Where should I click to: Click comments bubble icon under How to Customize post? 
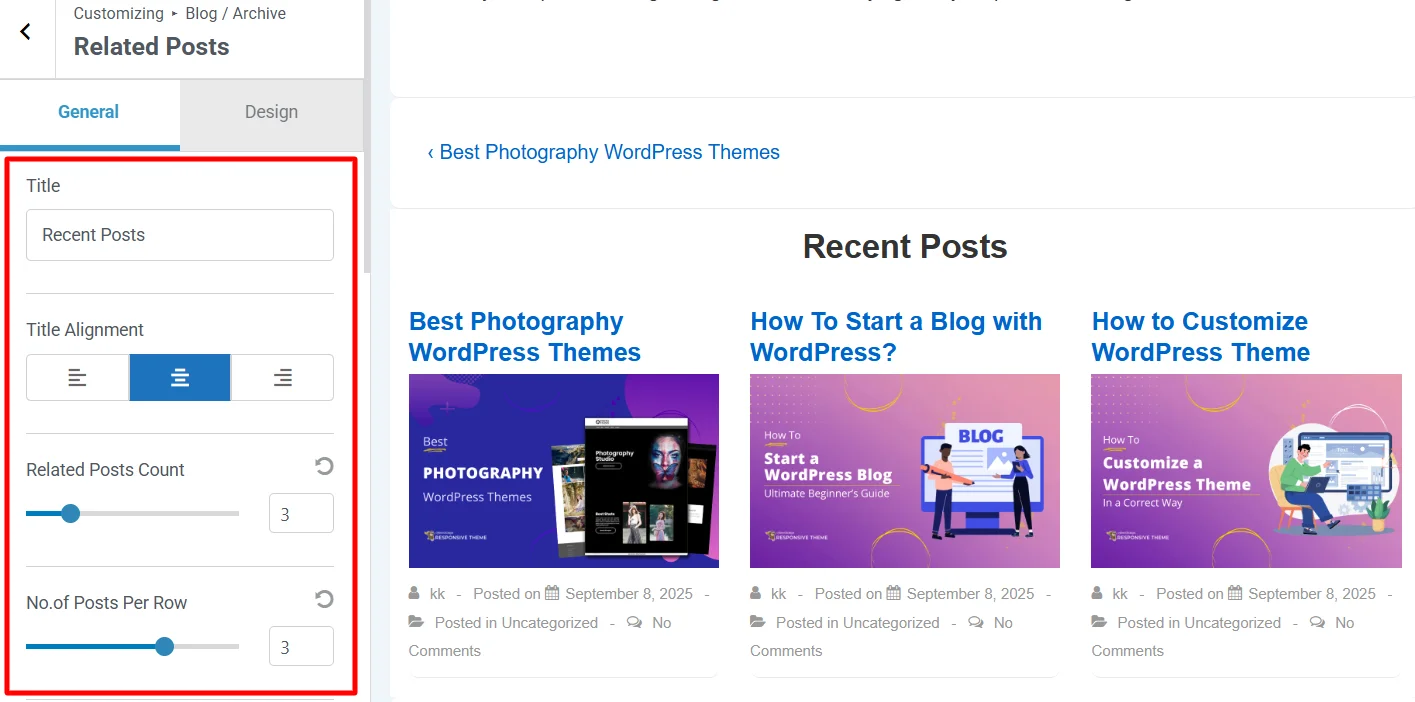coord(1317,622)
